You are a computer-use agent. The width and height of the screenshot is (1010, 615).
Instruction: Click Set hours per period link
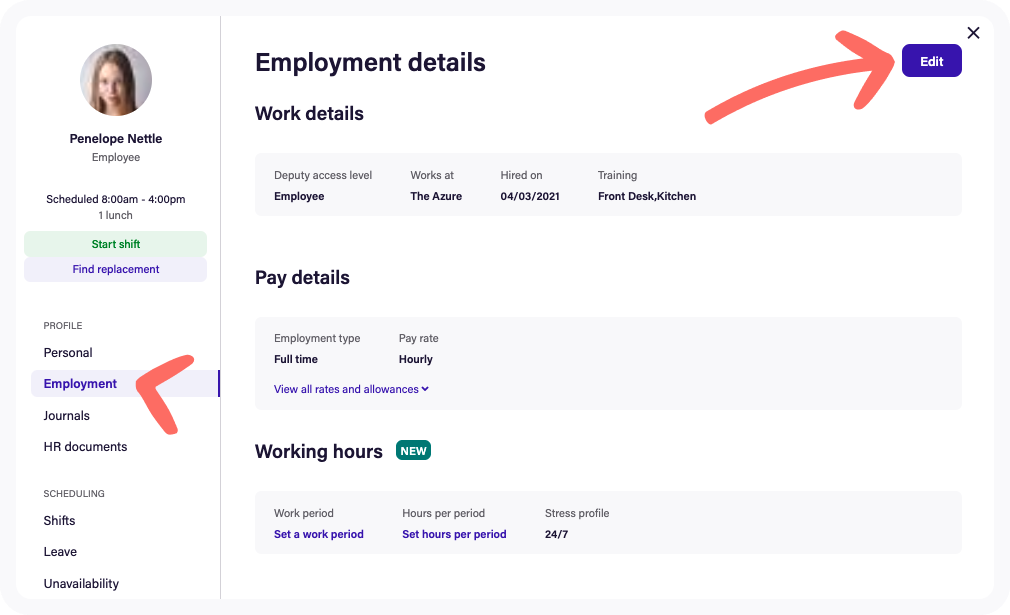point(454,534)
